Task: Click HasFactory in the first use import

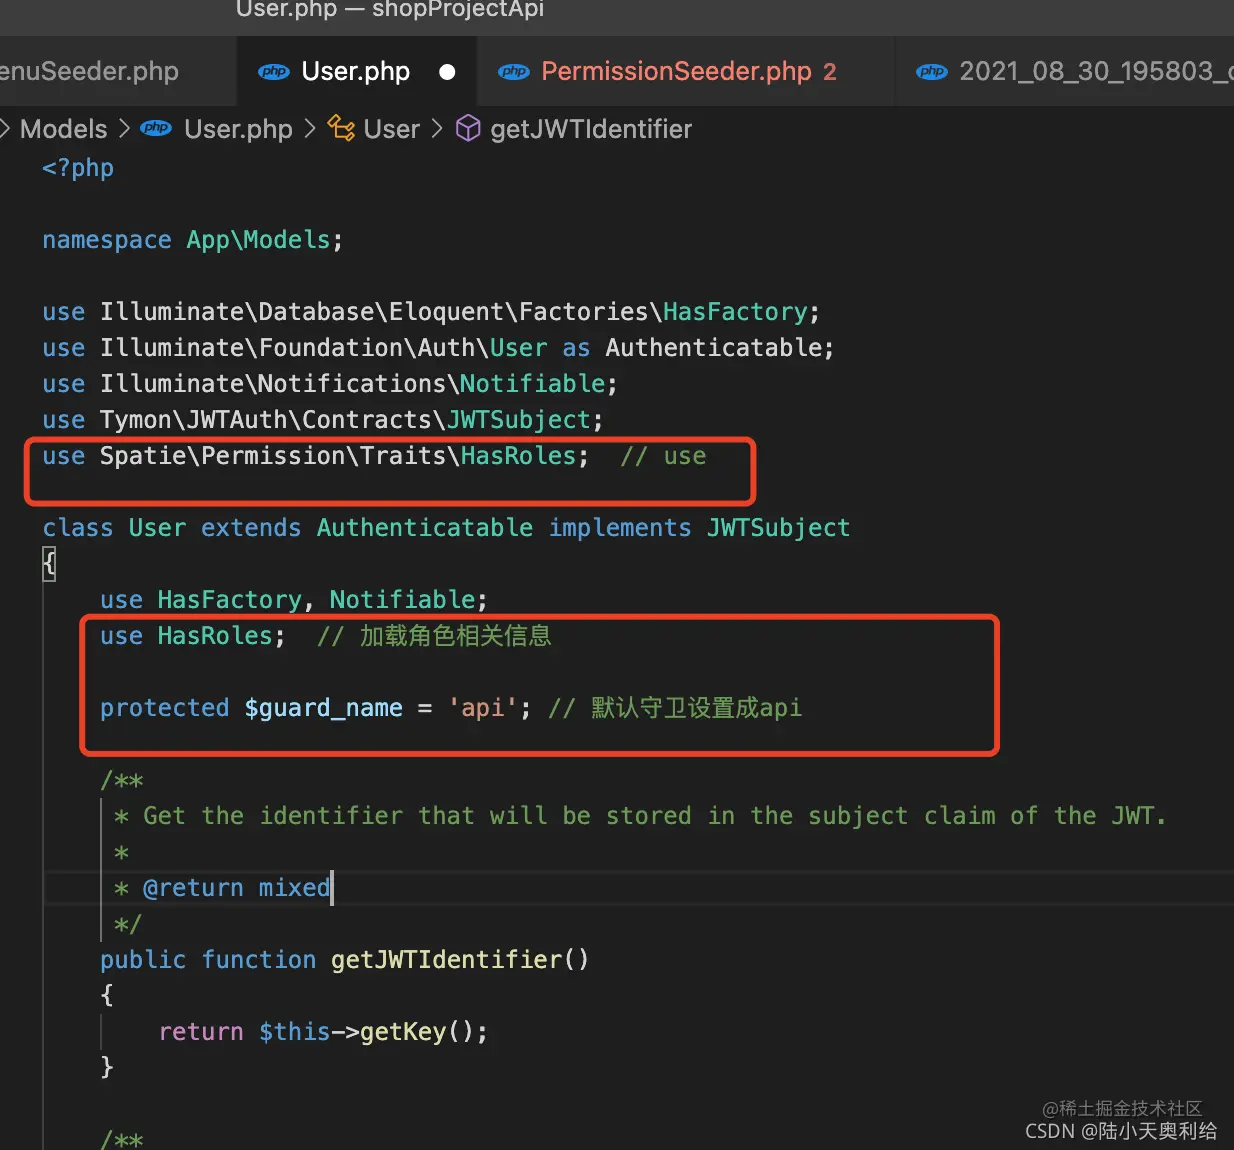Action: tap(735, 312)
